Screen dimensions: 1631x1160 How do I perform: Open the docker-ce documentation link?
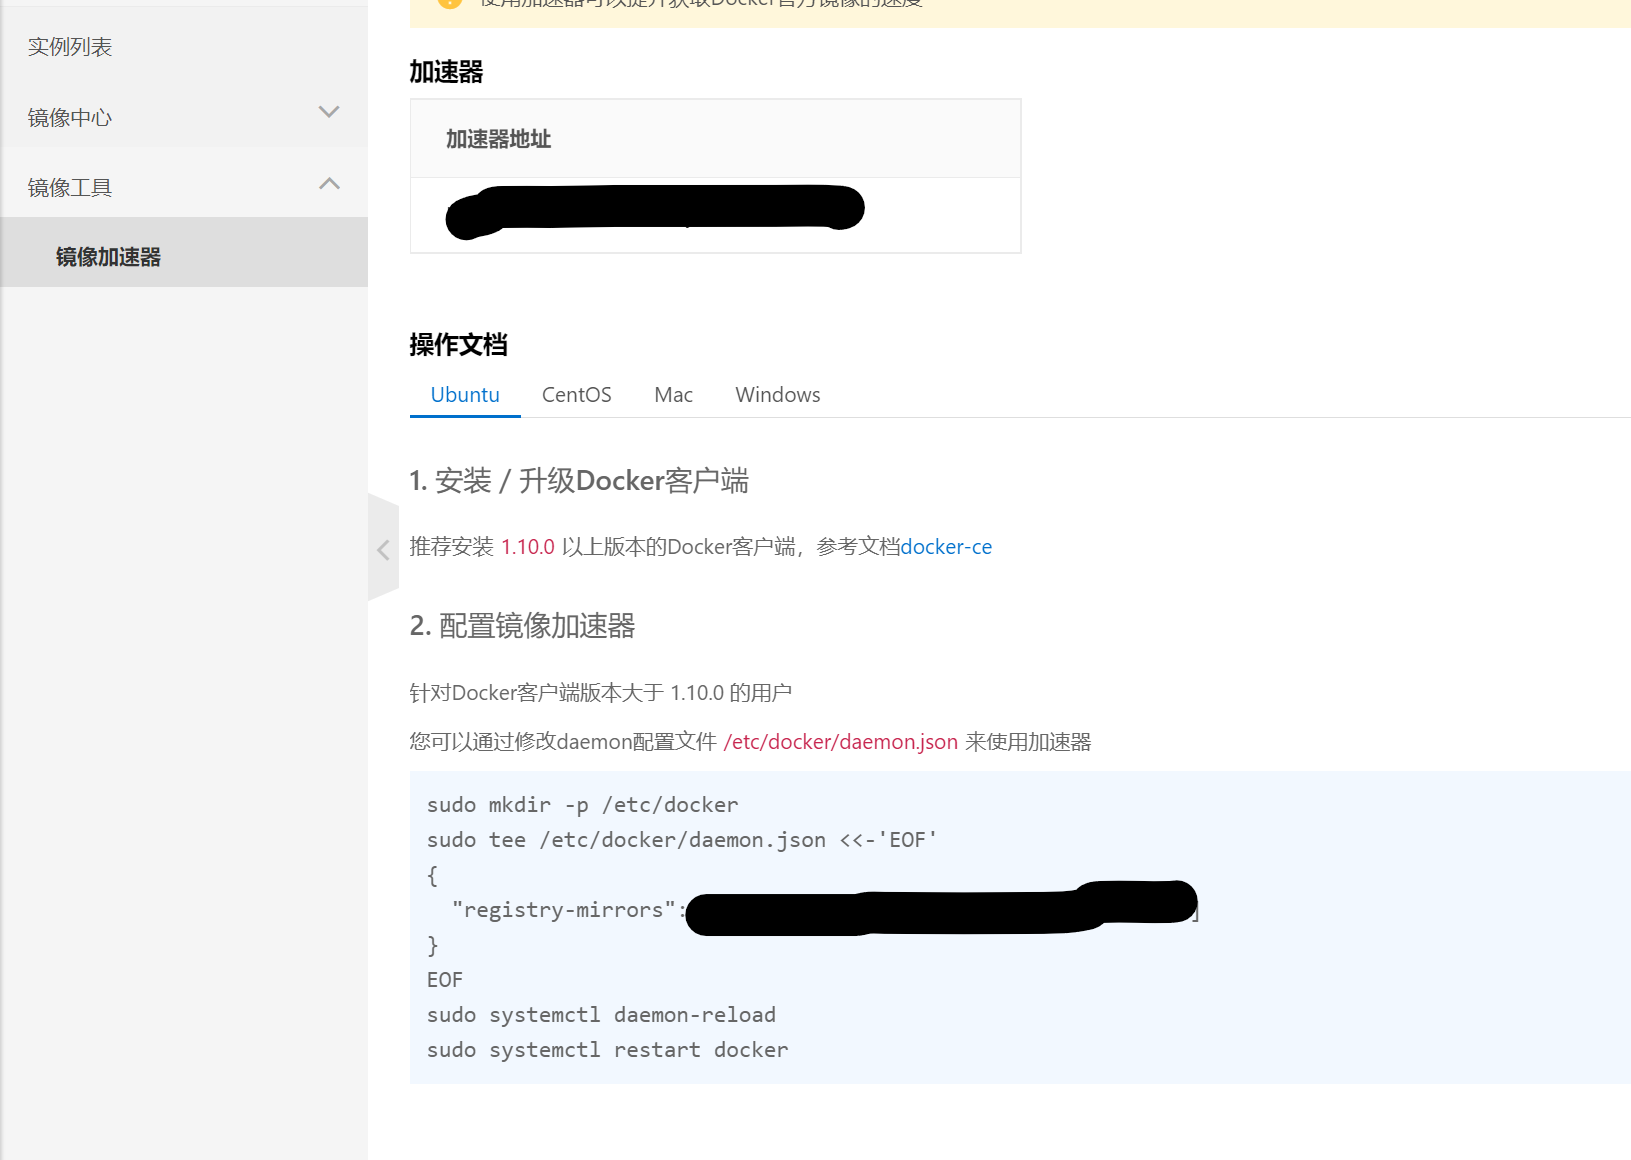(x=946, y=547)
